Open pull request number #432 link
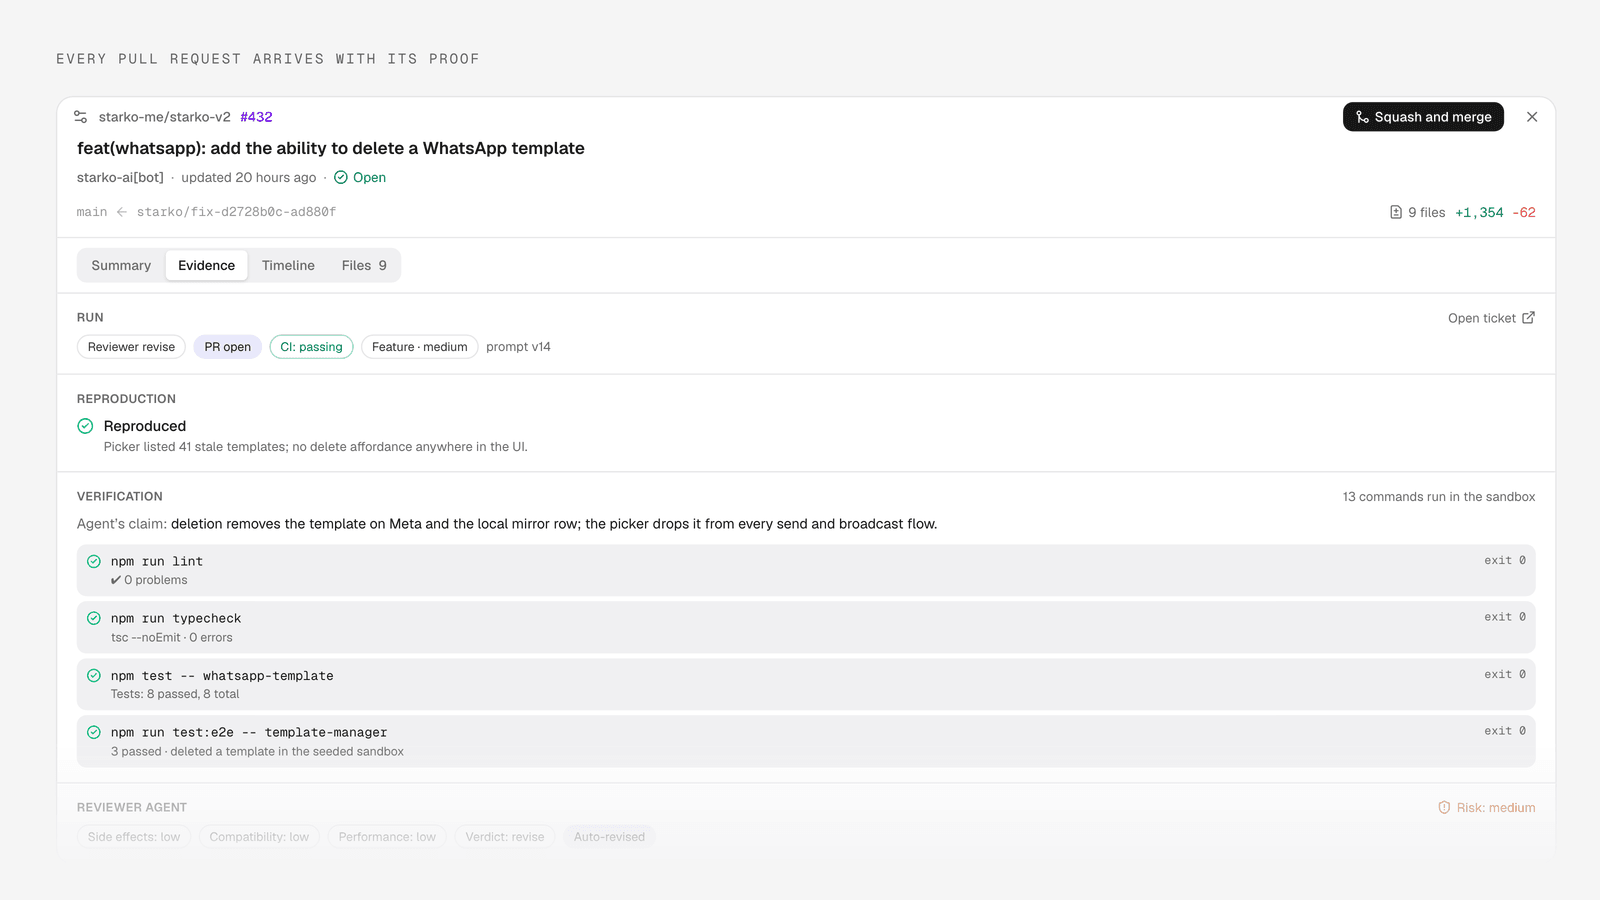 click(256, 117)
